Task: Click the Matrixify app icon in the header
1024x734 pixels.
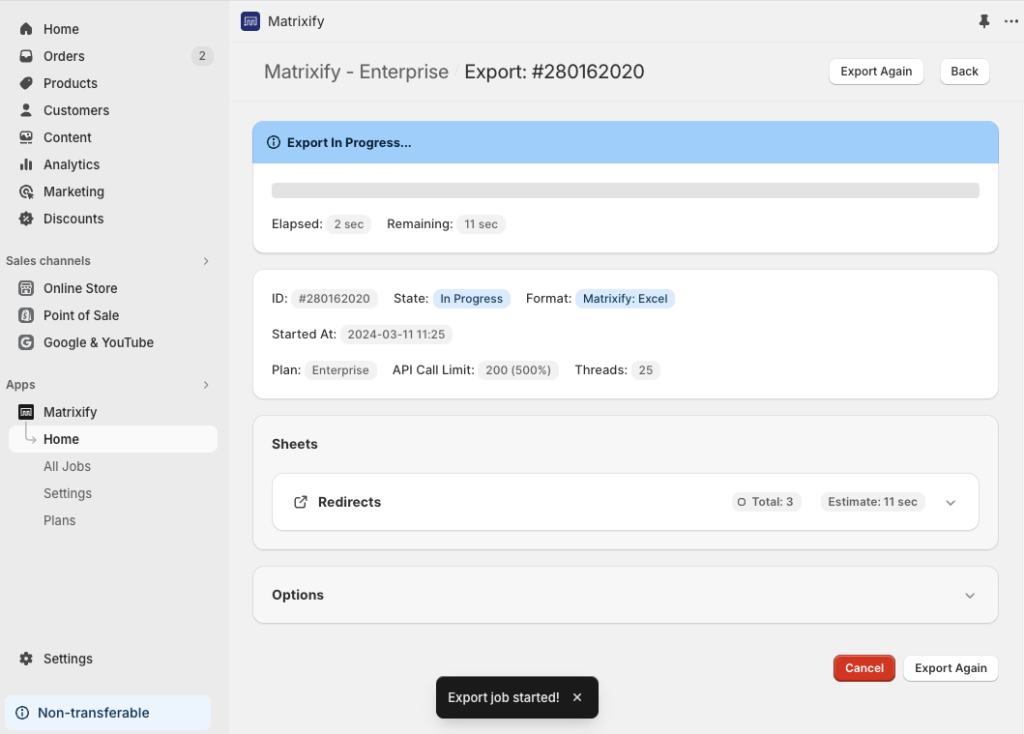Action: tap(249, 21)
